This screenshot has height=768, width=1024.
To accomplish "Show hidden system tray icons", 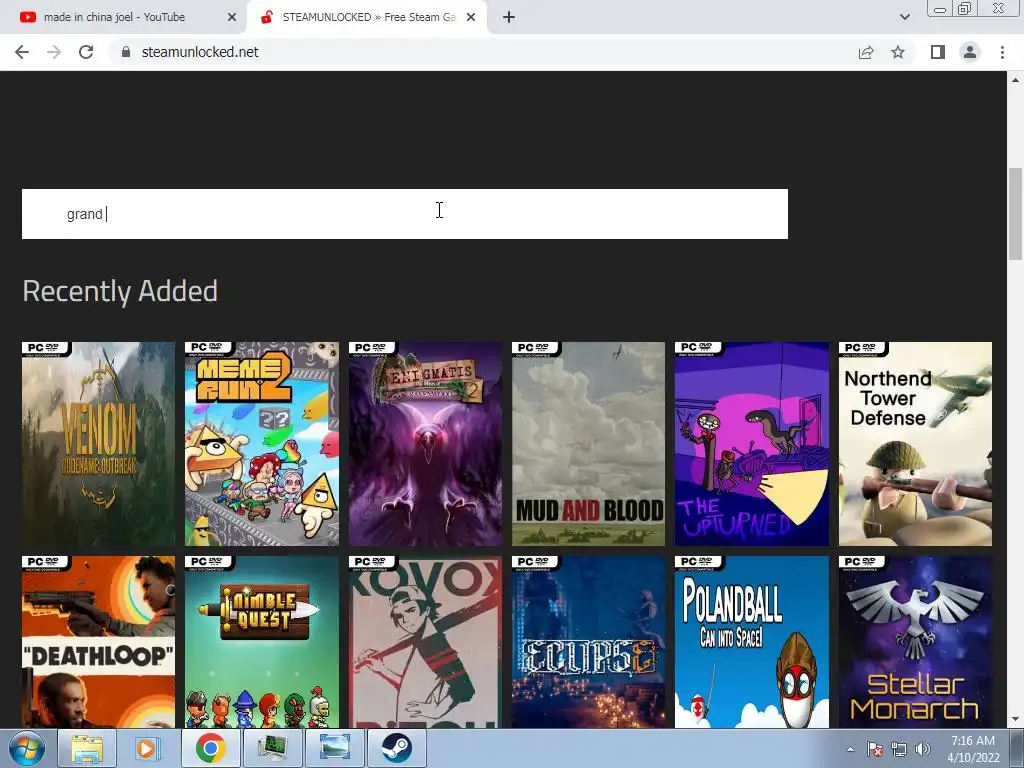I will point(850,749).
